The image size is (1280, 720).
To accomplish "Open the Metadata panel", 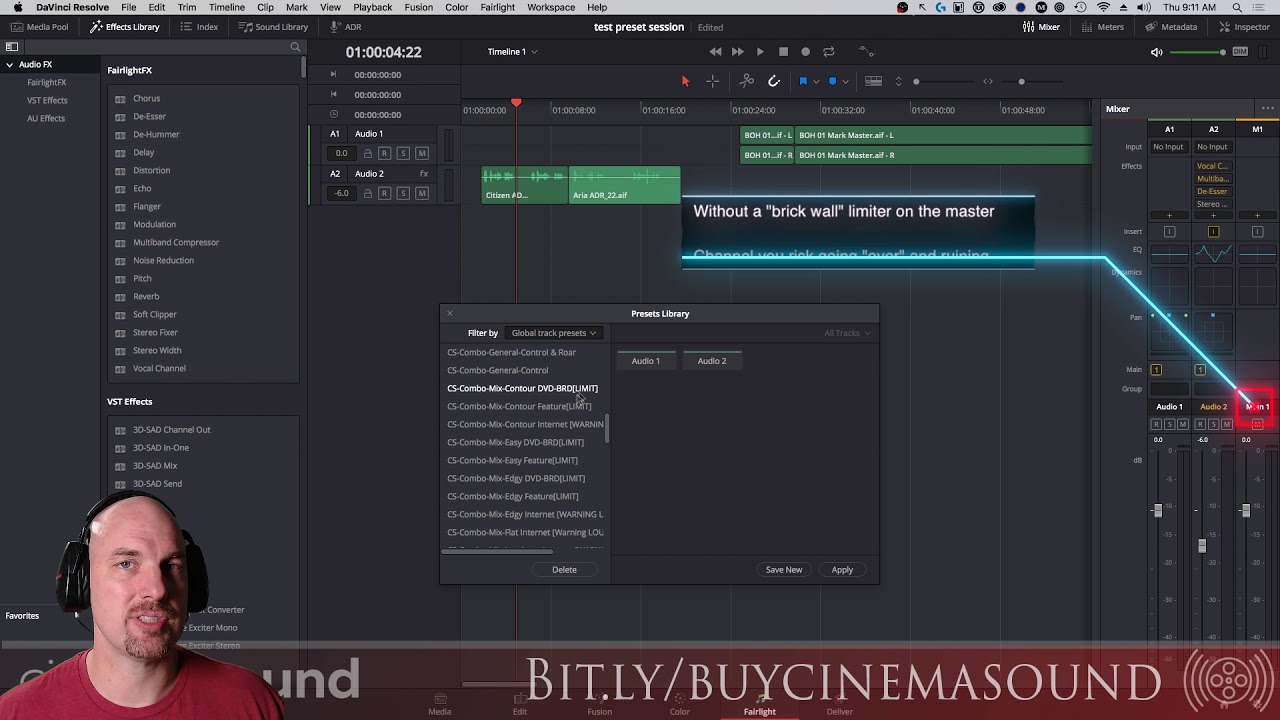I will point(1171,27).
